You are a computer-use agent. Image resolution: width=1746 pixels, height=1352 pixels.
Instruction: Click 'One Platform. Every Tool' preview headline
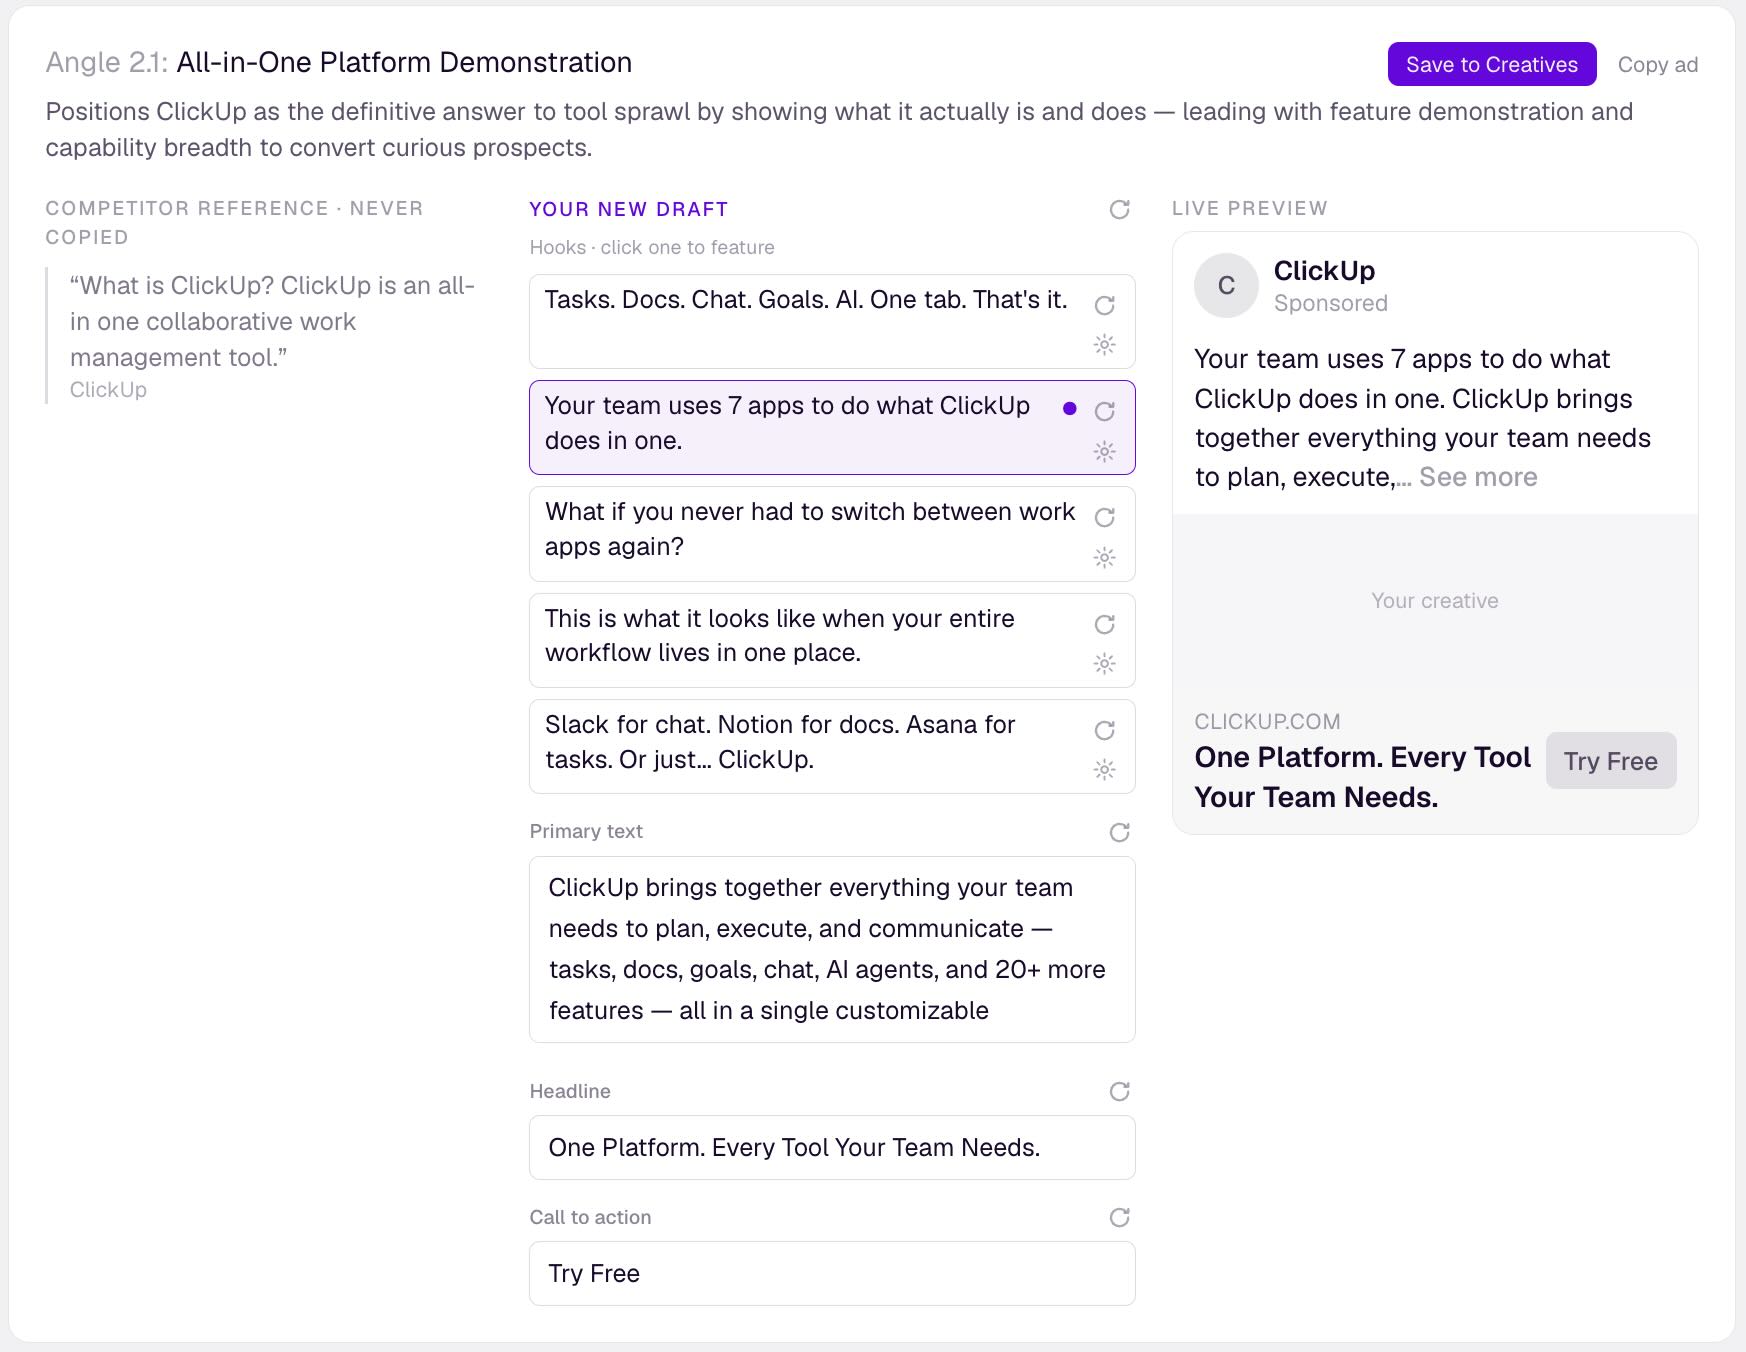coord(1362,777)
